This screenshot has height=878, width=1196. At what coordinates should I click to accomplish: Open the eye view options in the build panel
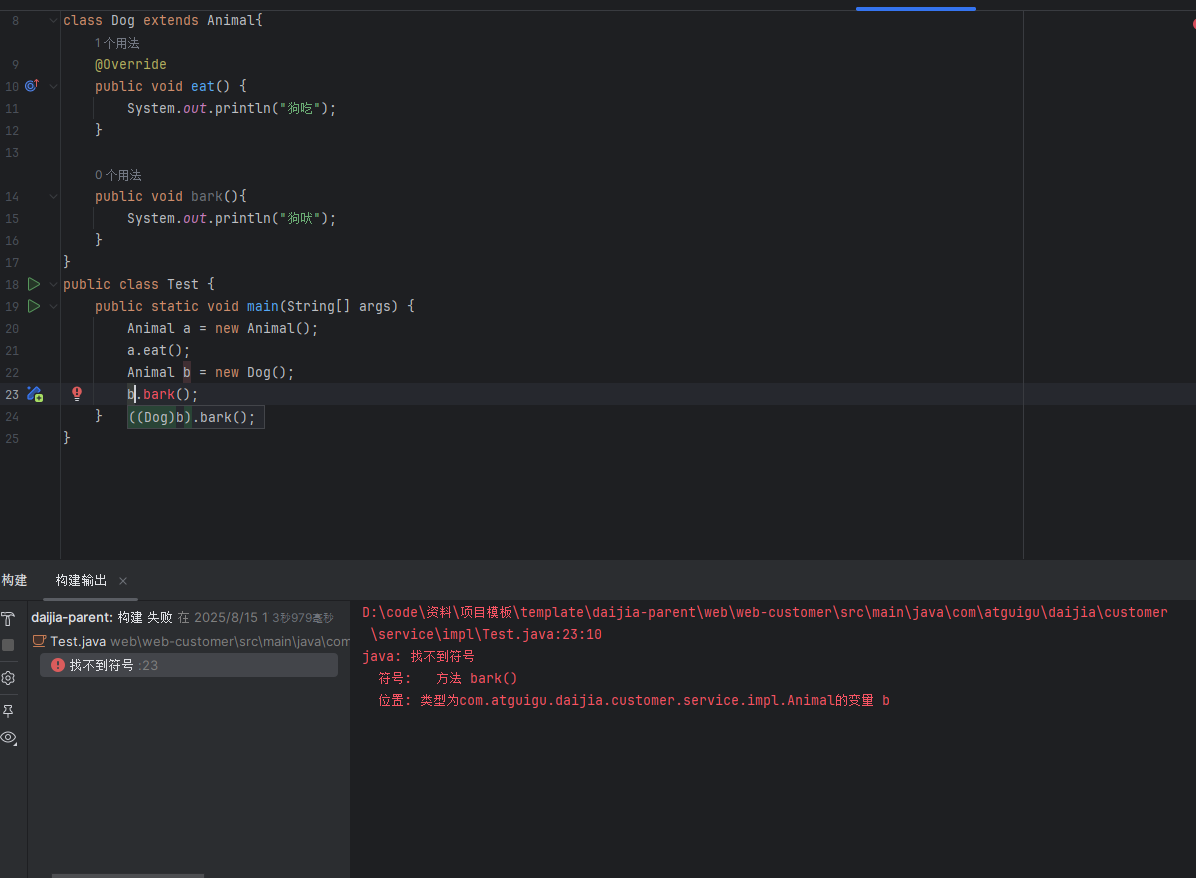tap(8, 738)
